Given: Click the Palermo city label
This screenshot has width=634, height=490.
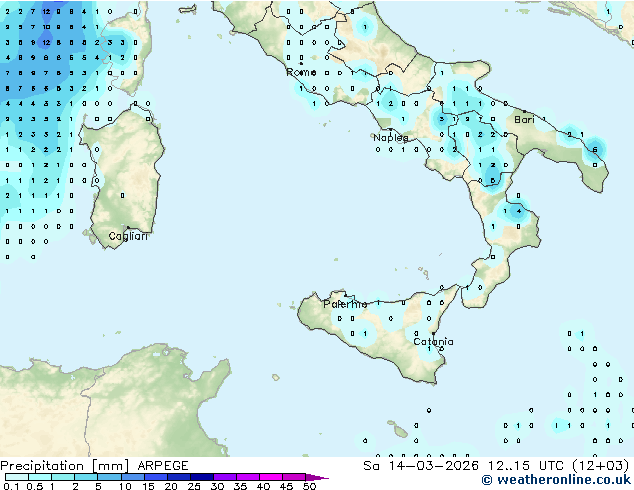Looking at the screenshot, I should tap(345, 304).
